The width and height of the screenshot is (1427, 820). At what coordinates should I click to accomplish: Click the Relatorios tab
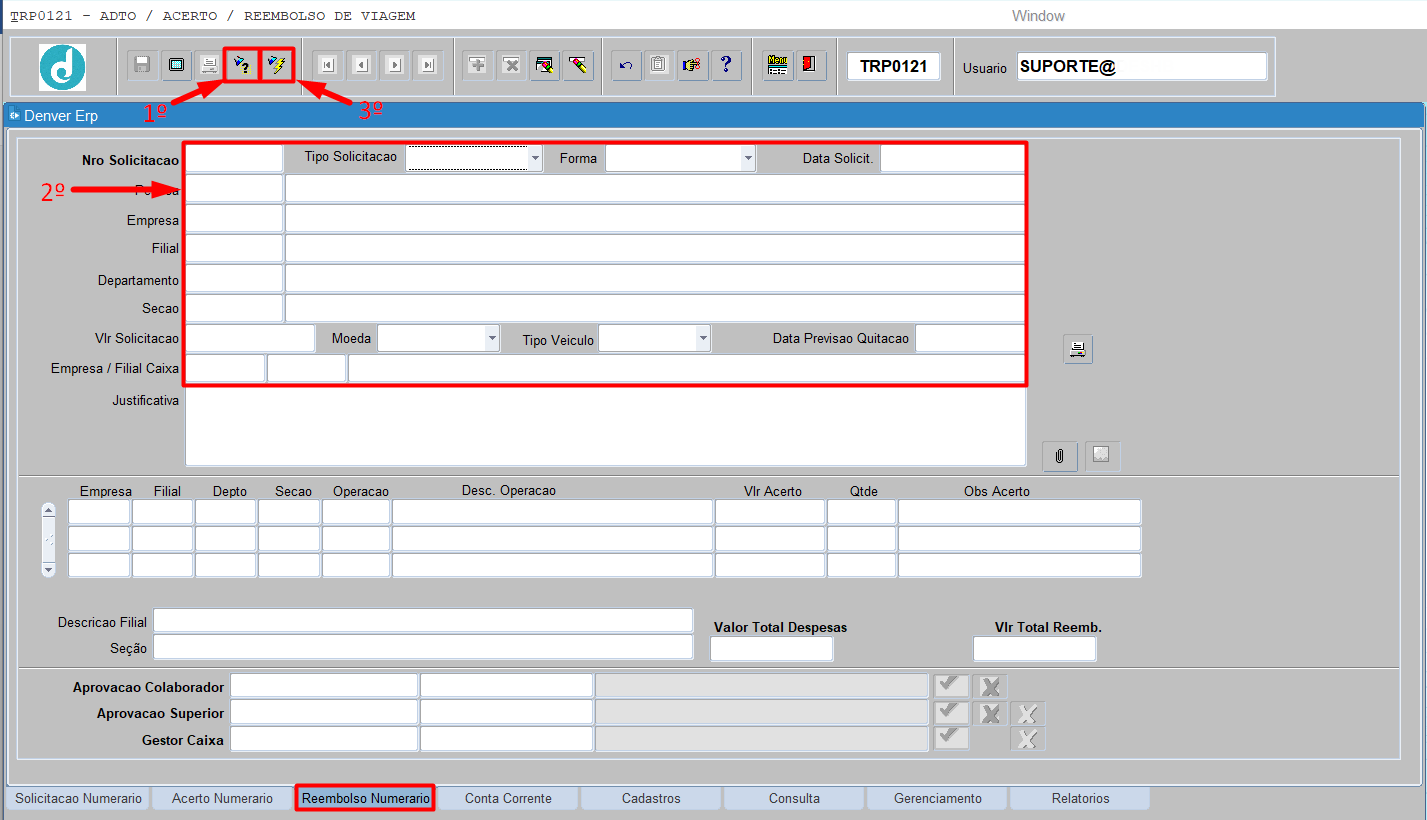click(x=1080, y=798)
